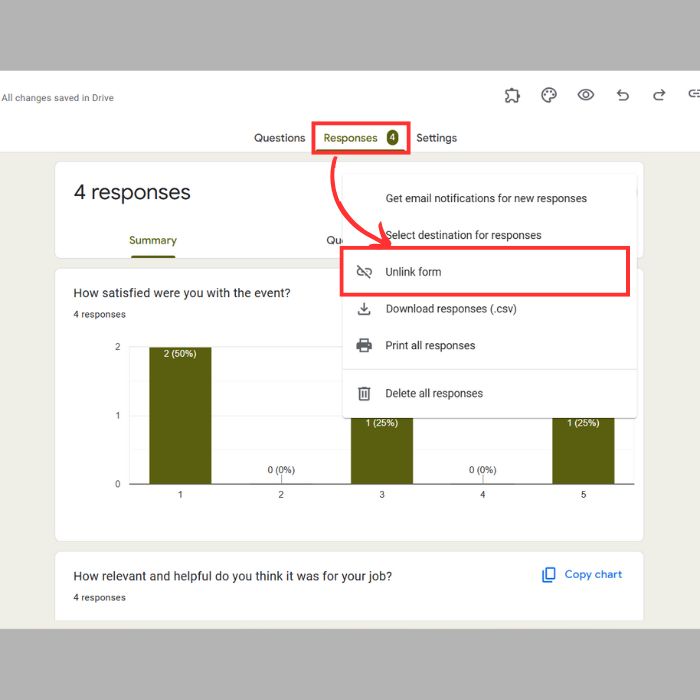This screenshot has height=700, width=700.
Task: Click All changes saved in Drive text
Action: (58, 98)
